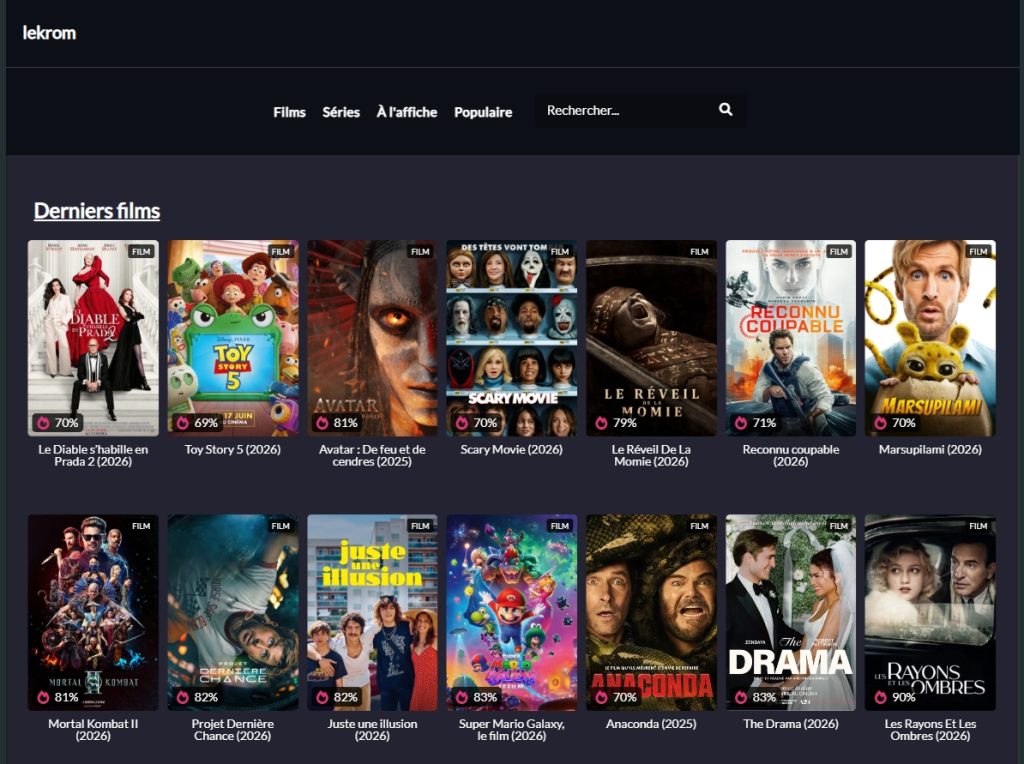1024x764 pixels.
Task: Click the flame icon on Les Rayons Et Les Ombres
Action: pos(880,697)
